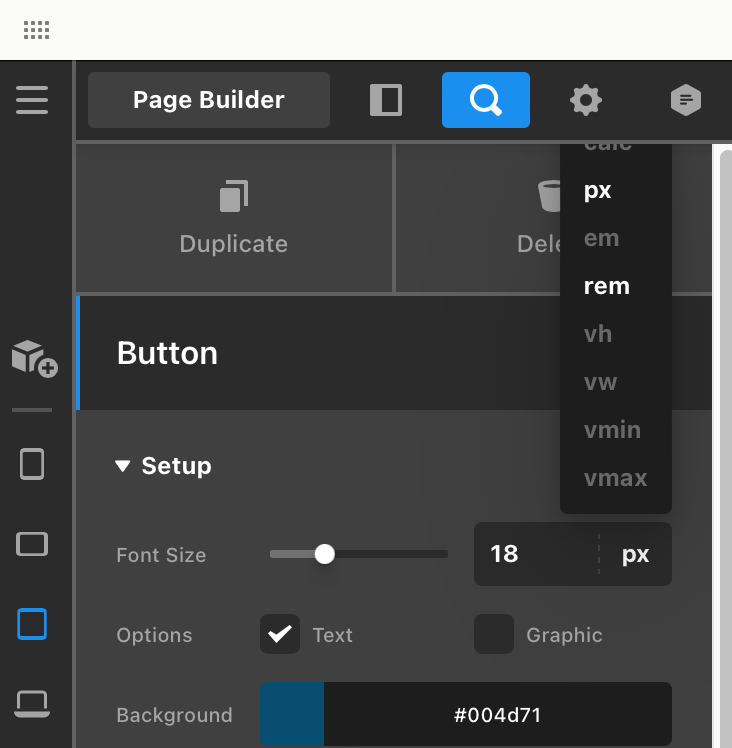Enable the Graphic option checkbox

pyautogui.click(x=494, y=634)
